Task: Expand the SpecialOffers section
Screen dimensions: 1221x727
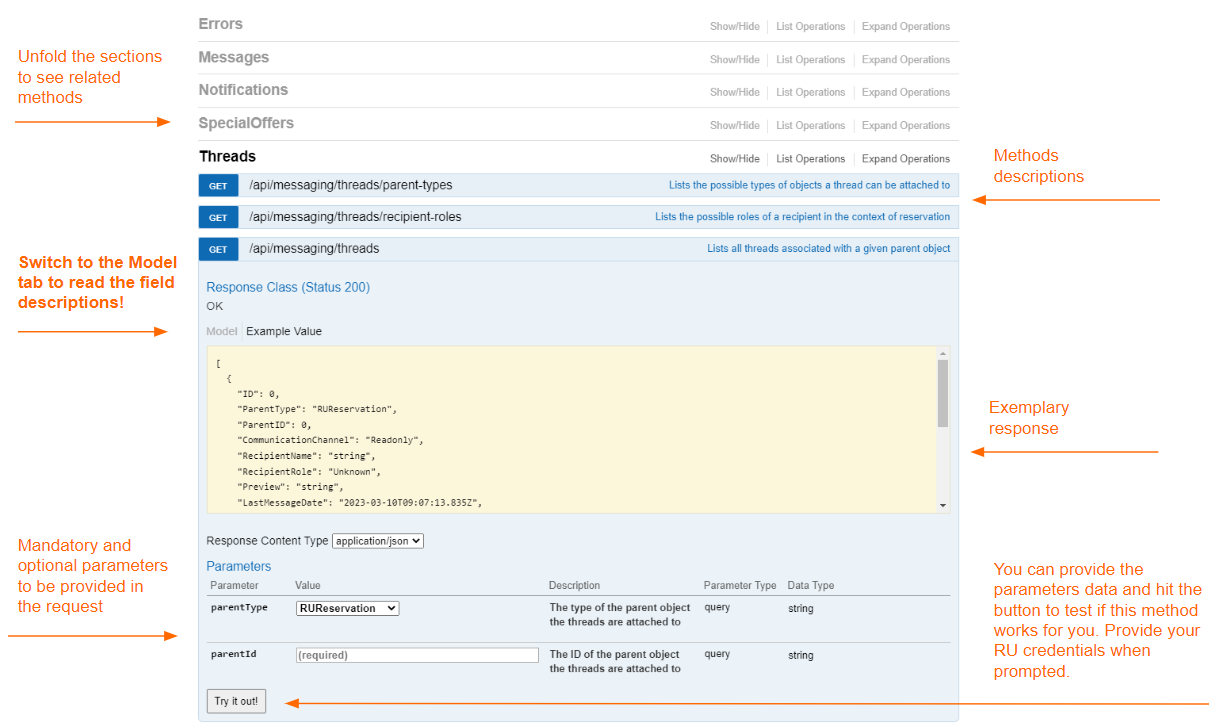Action: [246, 123]
